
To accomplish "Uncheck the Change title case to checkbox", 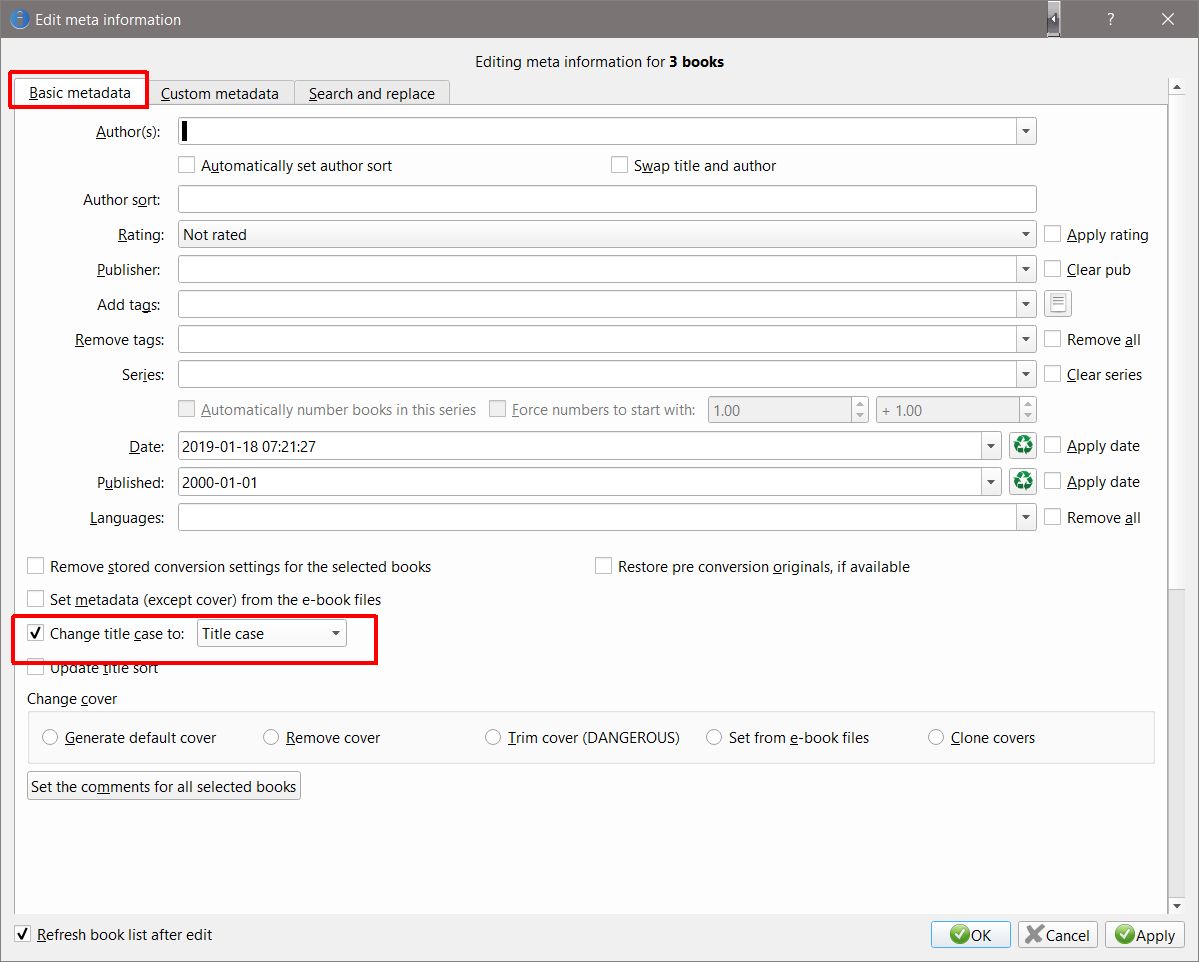I will [35, 633].
